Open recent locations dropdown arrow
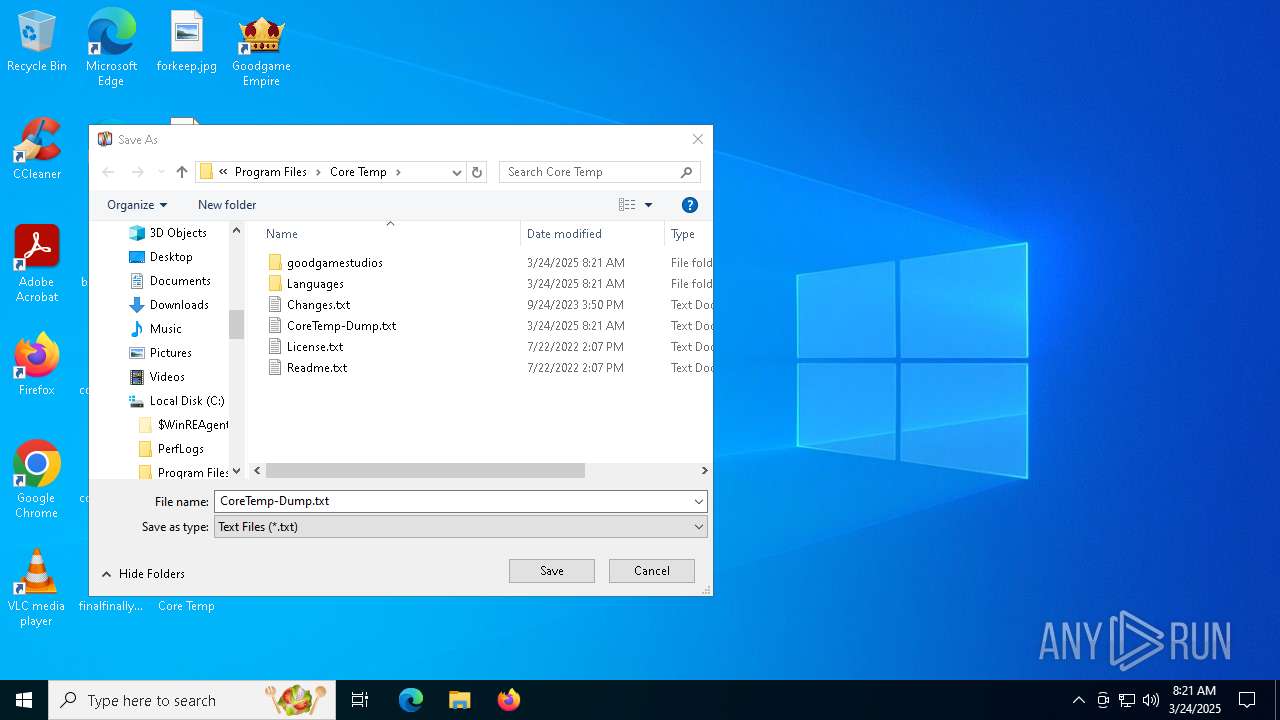Image resolution: width=1280 pixels, height=720 pixels. [161, 172]
